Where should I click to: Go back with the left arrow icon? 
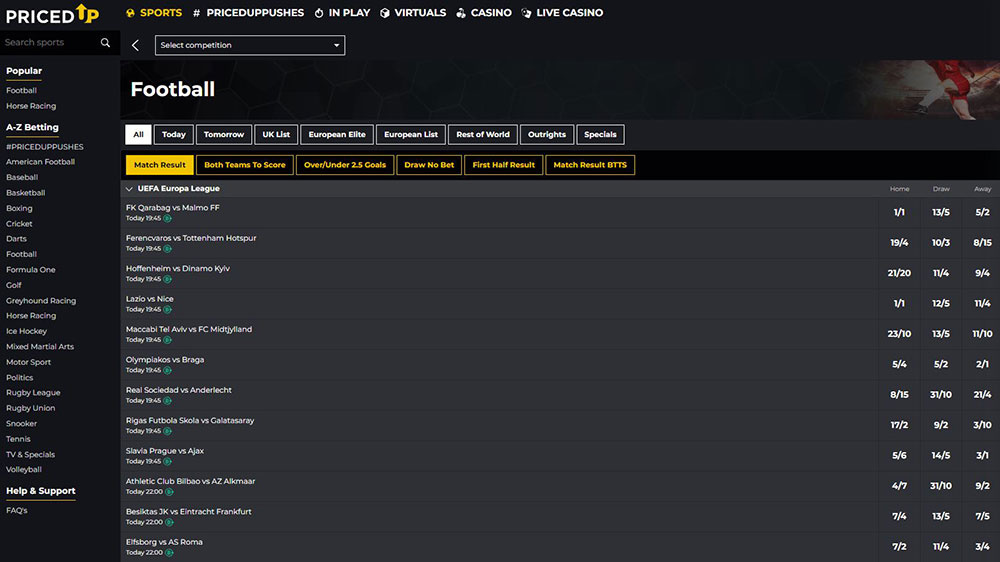pos(135,45)
